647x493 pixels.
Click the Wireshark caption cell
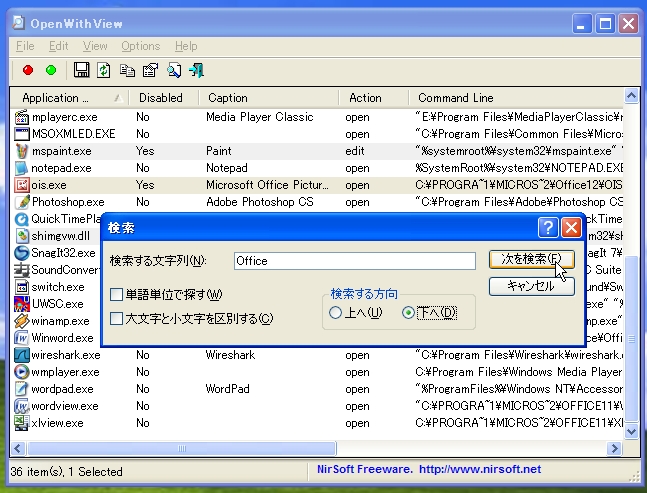coord(230,355)
